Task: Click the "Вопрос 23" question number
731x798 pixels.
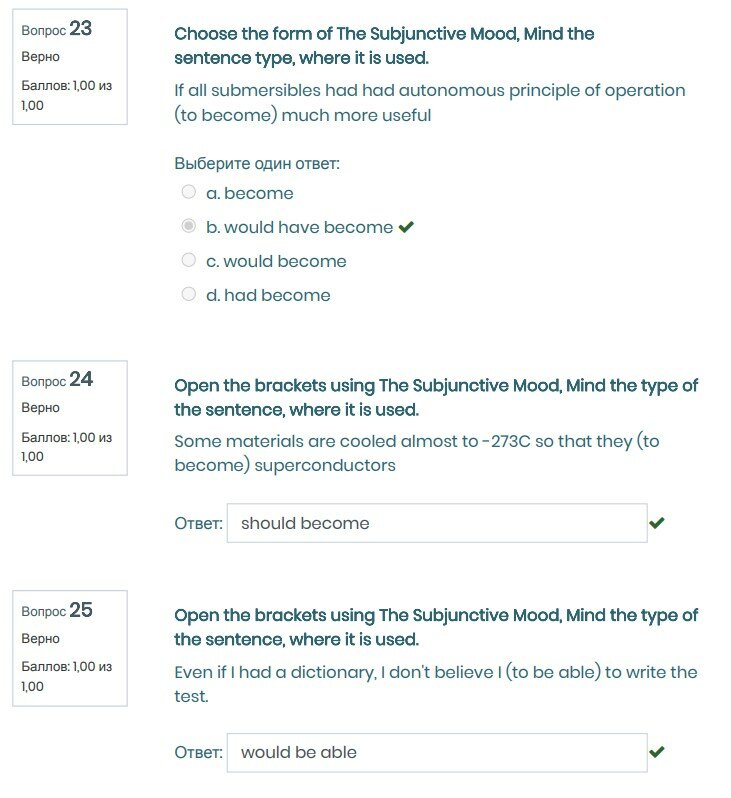Action: 57,30
